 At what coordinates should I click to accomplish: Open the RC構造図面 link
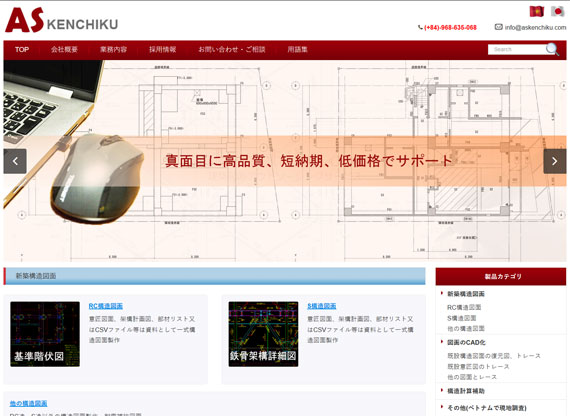(106, 306)
